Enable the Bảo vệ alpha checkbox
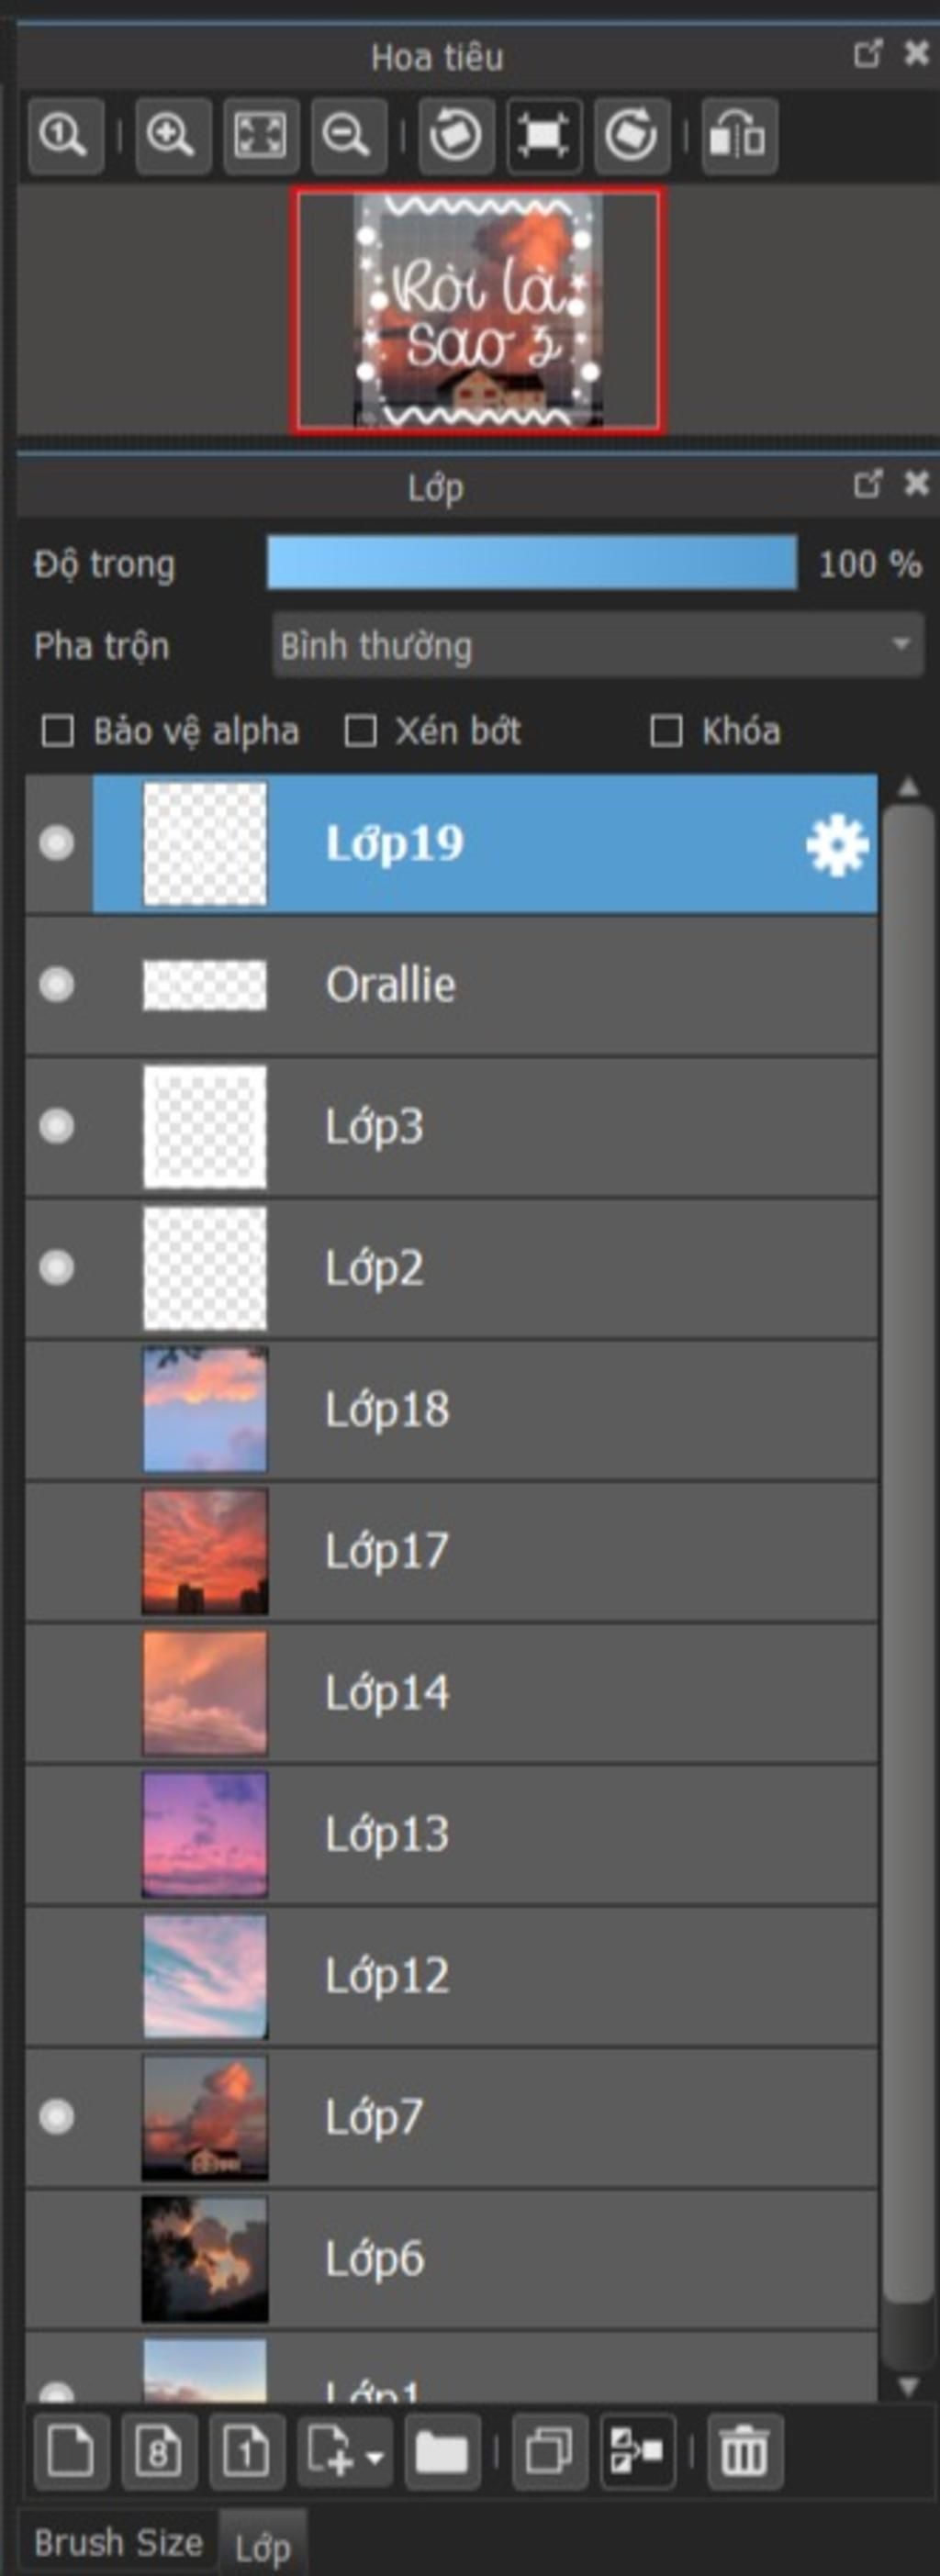This screenshot has height=2576, width=940. pos(58,731)
